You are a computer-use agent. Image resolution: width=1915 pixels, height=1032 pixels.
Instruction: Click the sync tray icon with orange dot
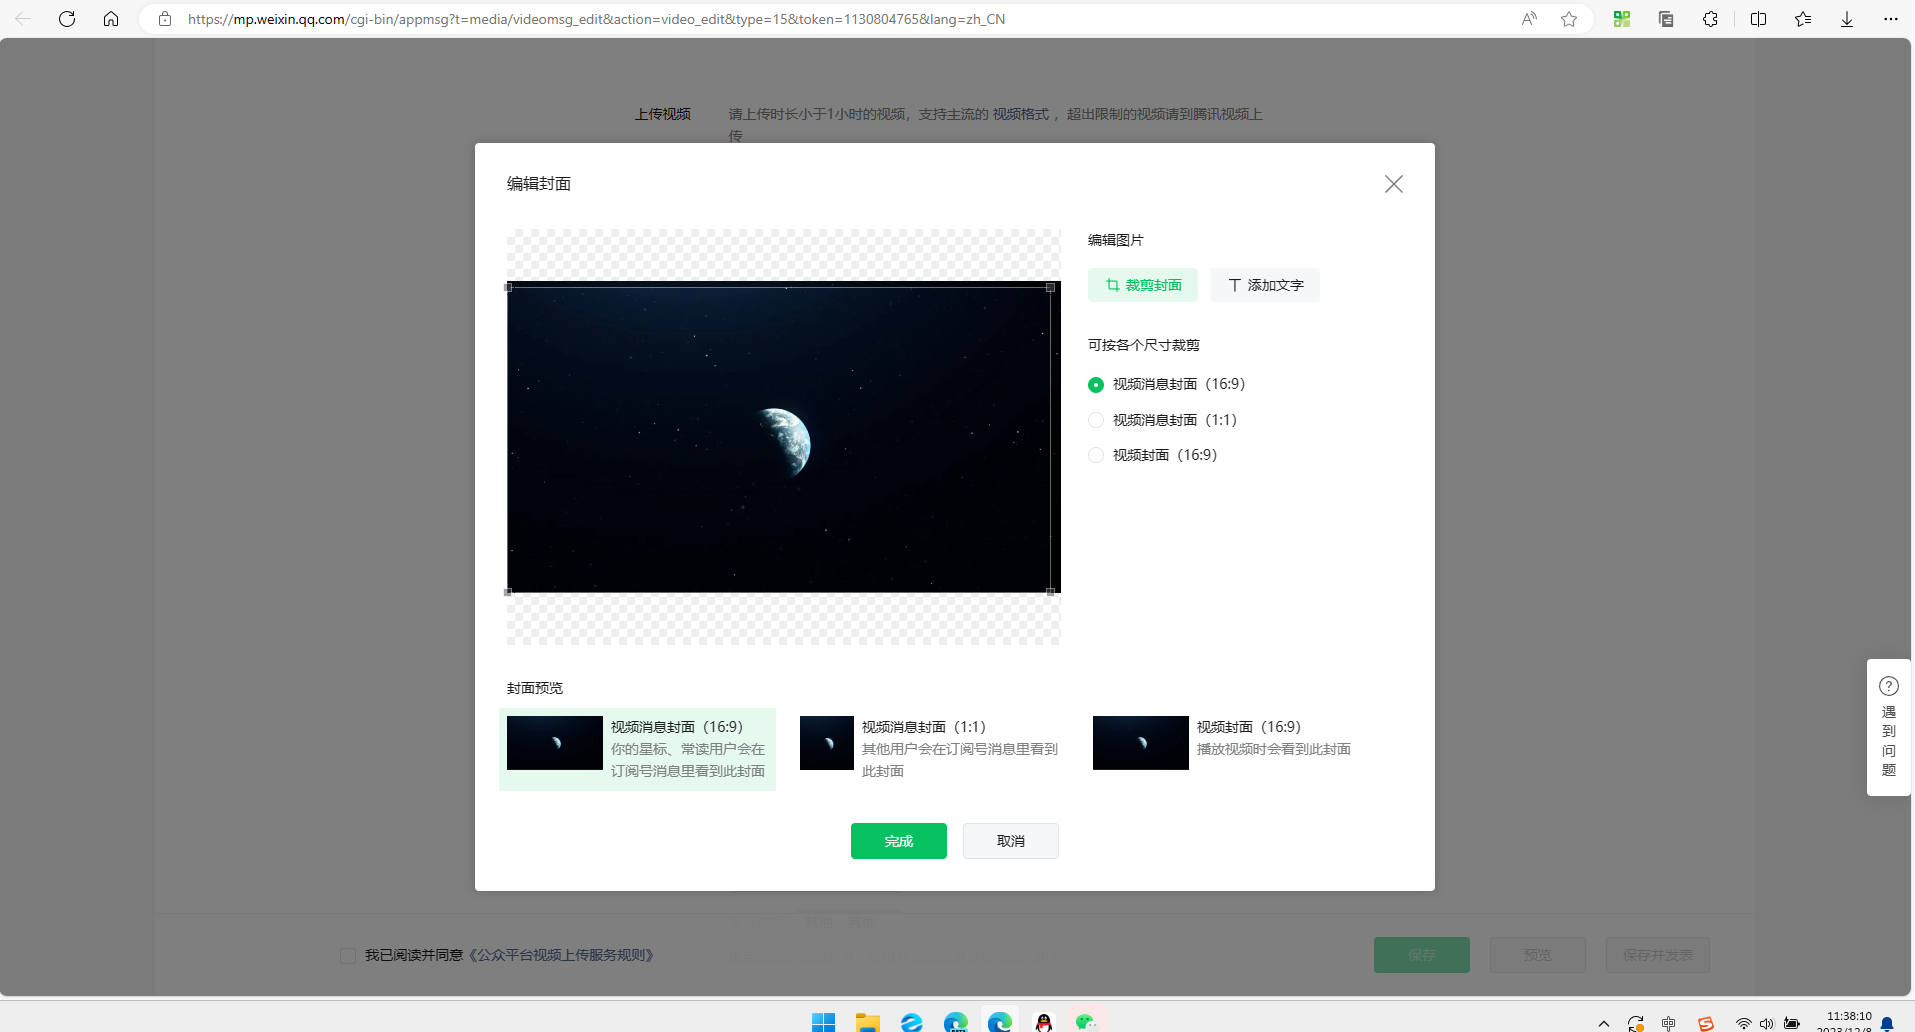pos(1636,1023)
